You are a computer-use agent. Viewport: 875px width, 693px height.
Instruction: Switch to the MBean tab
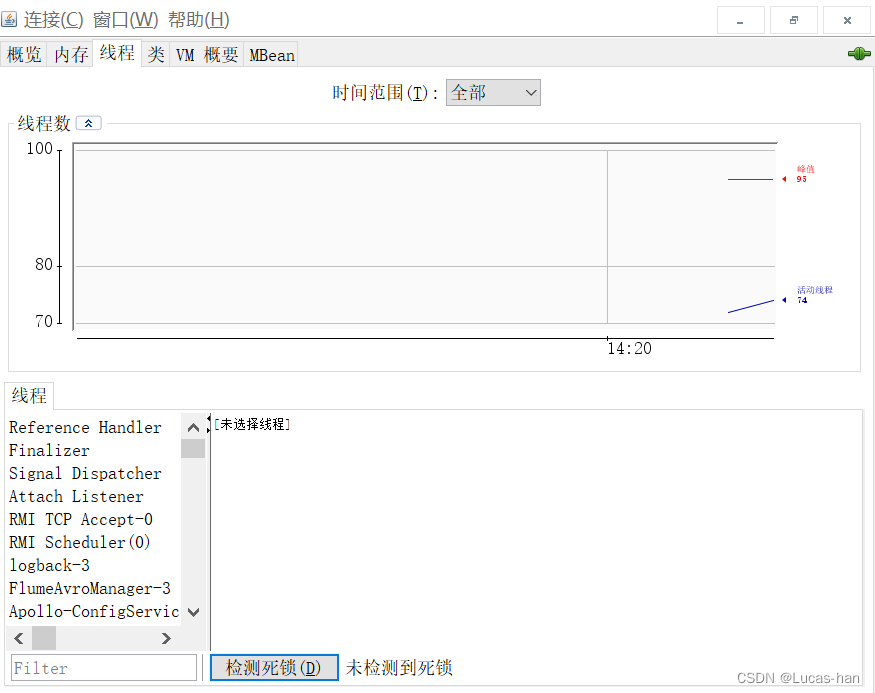[x=272, y=54]
